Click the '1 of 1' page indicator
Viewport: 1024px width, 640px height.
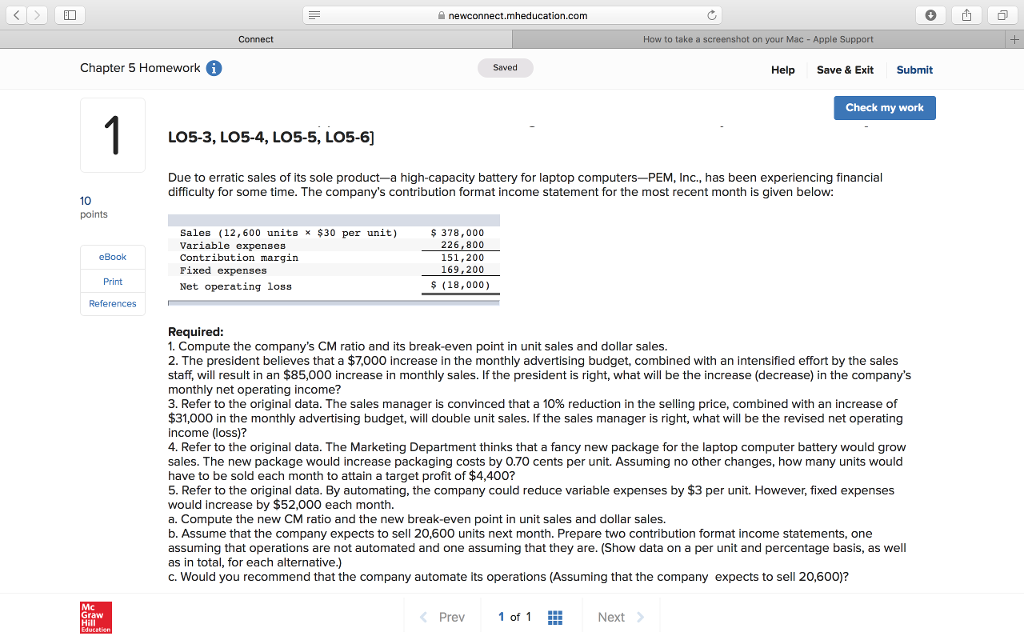(x=515, y=617)
